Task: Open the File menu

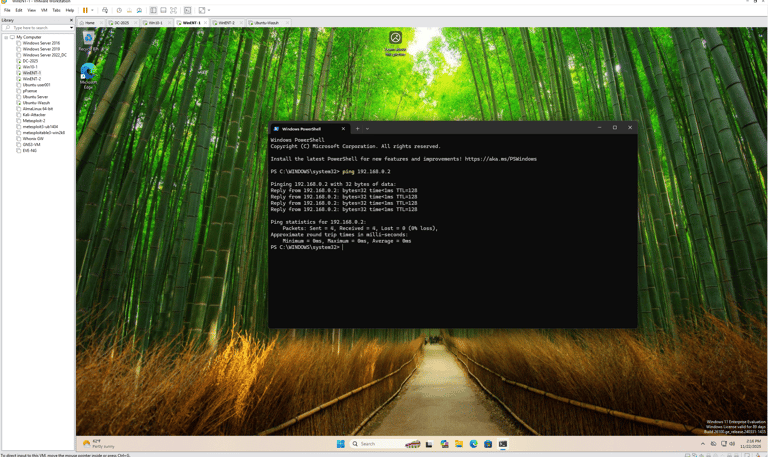Action: [x=7, y=10]
